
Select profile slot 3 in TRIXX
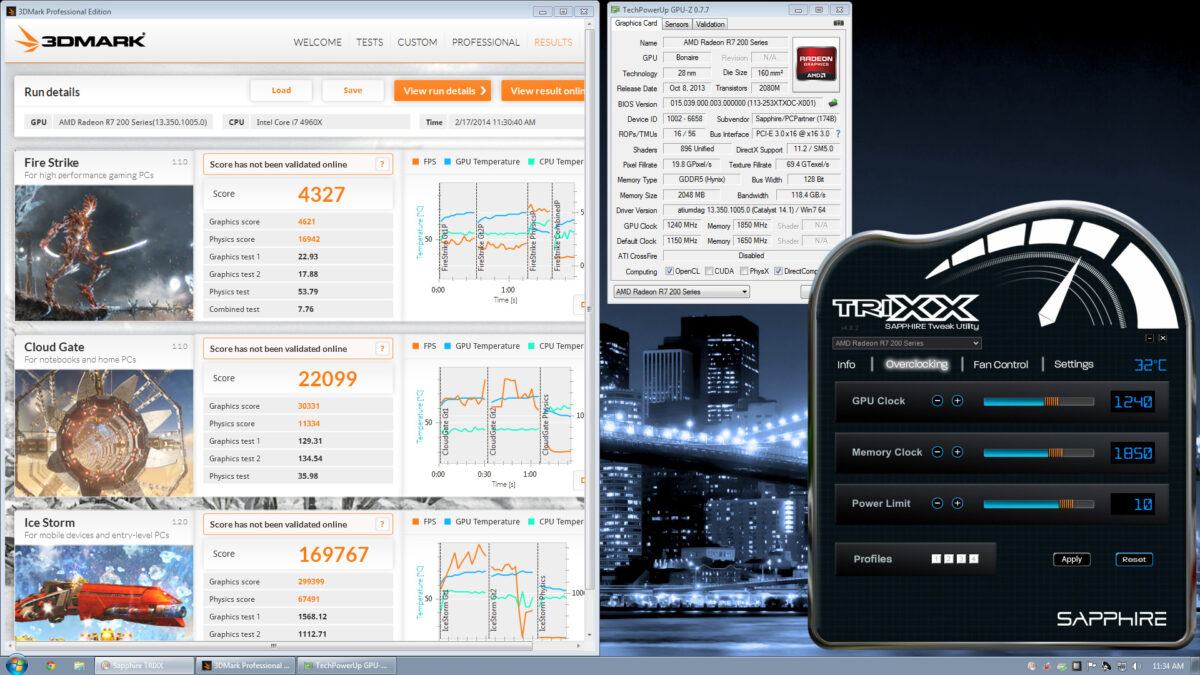pos(961,559)
